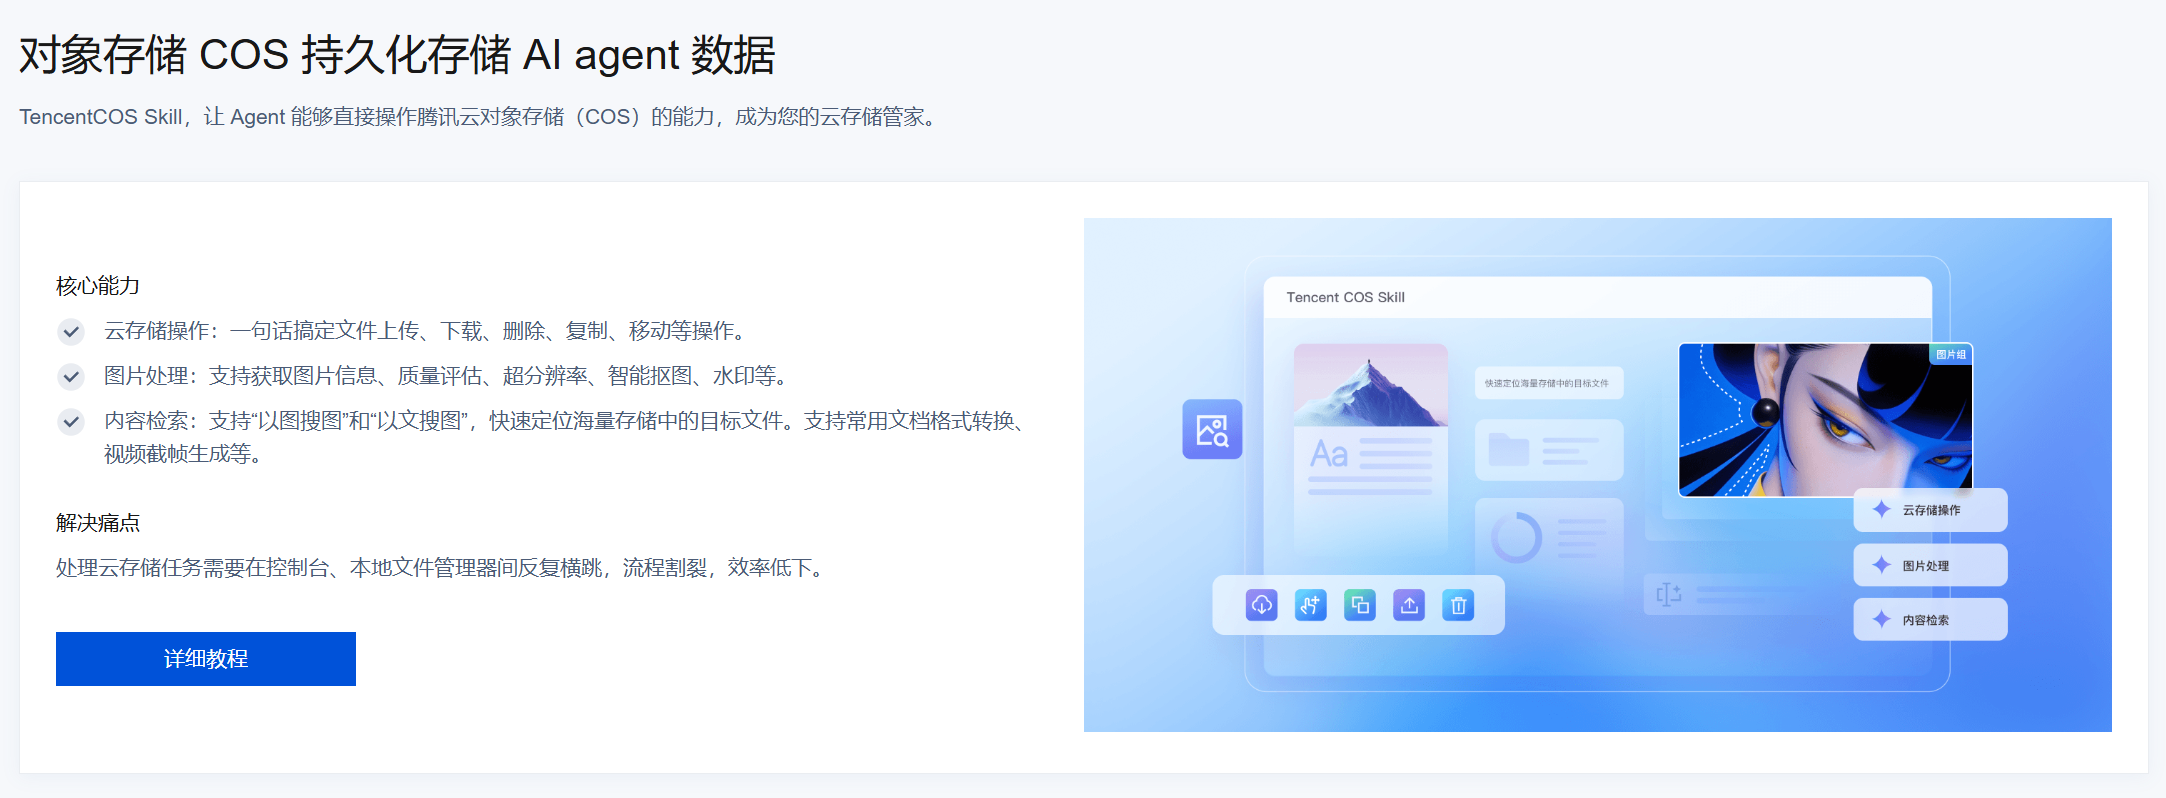The width and height of the screenshot is (2166, 798).
Task: Click the sparkle icon next to 图片处理 chip
Action: (x=1882, y=565)
